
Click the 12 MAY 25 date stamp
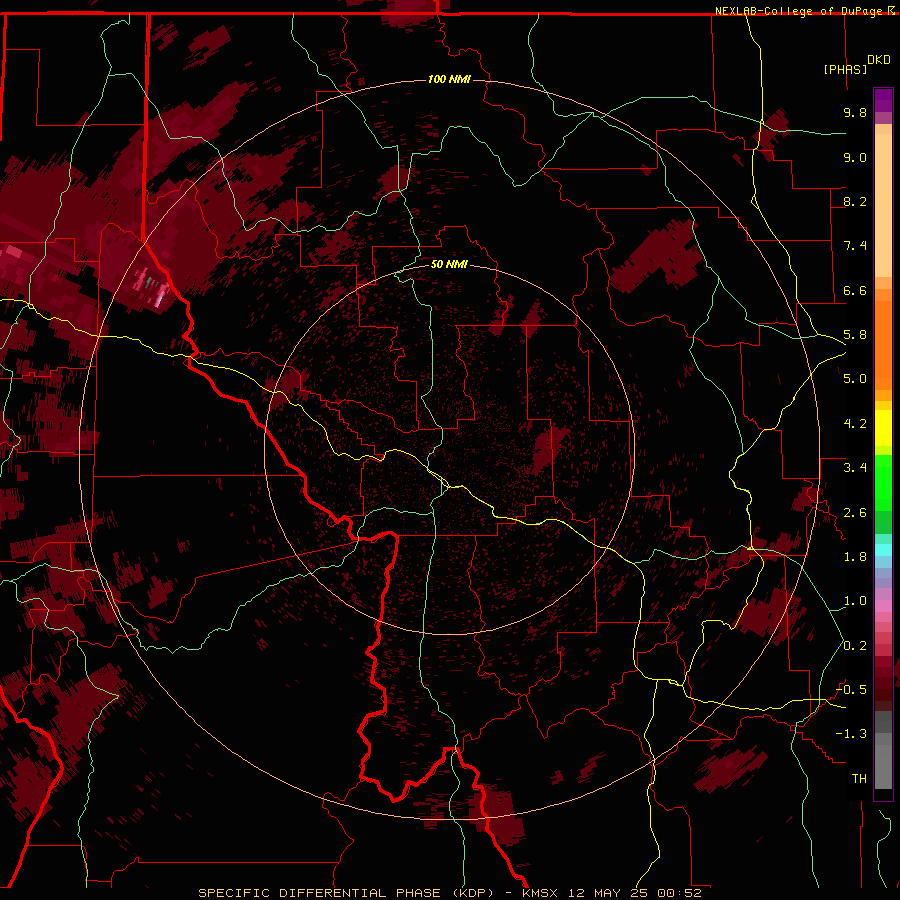(x=609, y=893)
